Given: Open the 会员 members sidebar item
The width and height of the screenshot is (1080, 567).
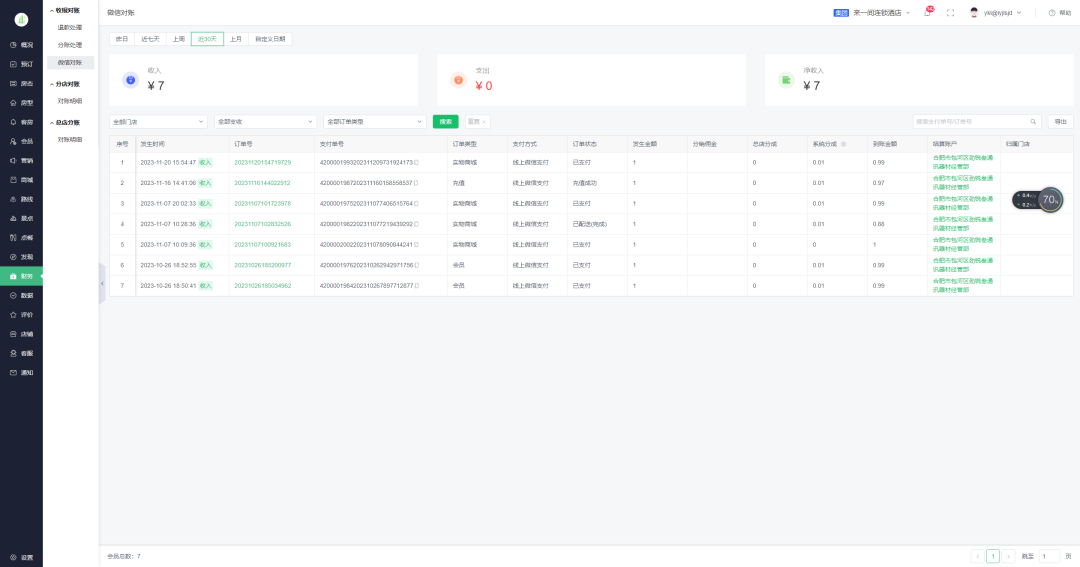Looking at the screenshot, I should (21, 141).
